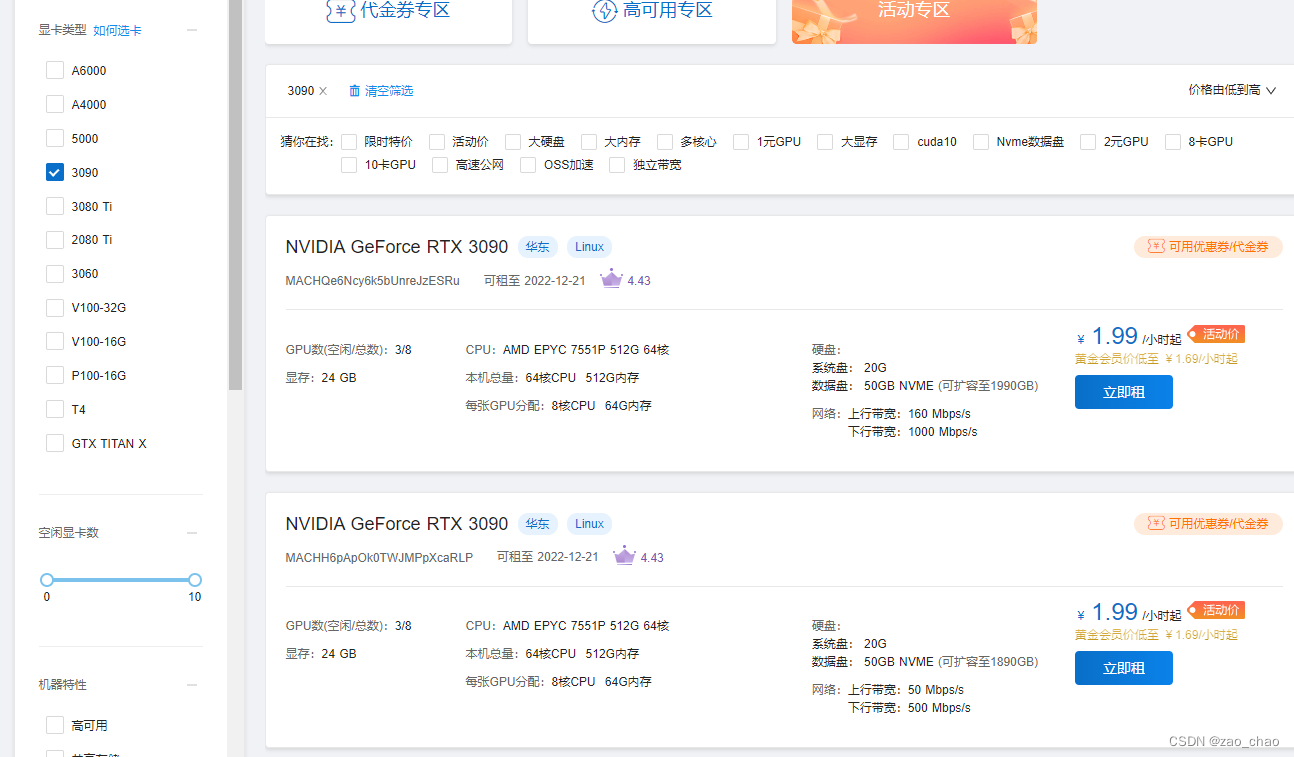This screenshot has height=757, width=1294.
Task: Check the 5000 GPU type
Action: coord(55,139)
